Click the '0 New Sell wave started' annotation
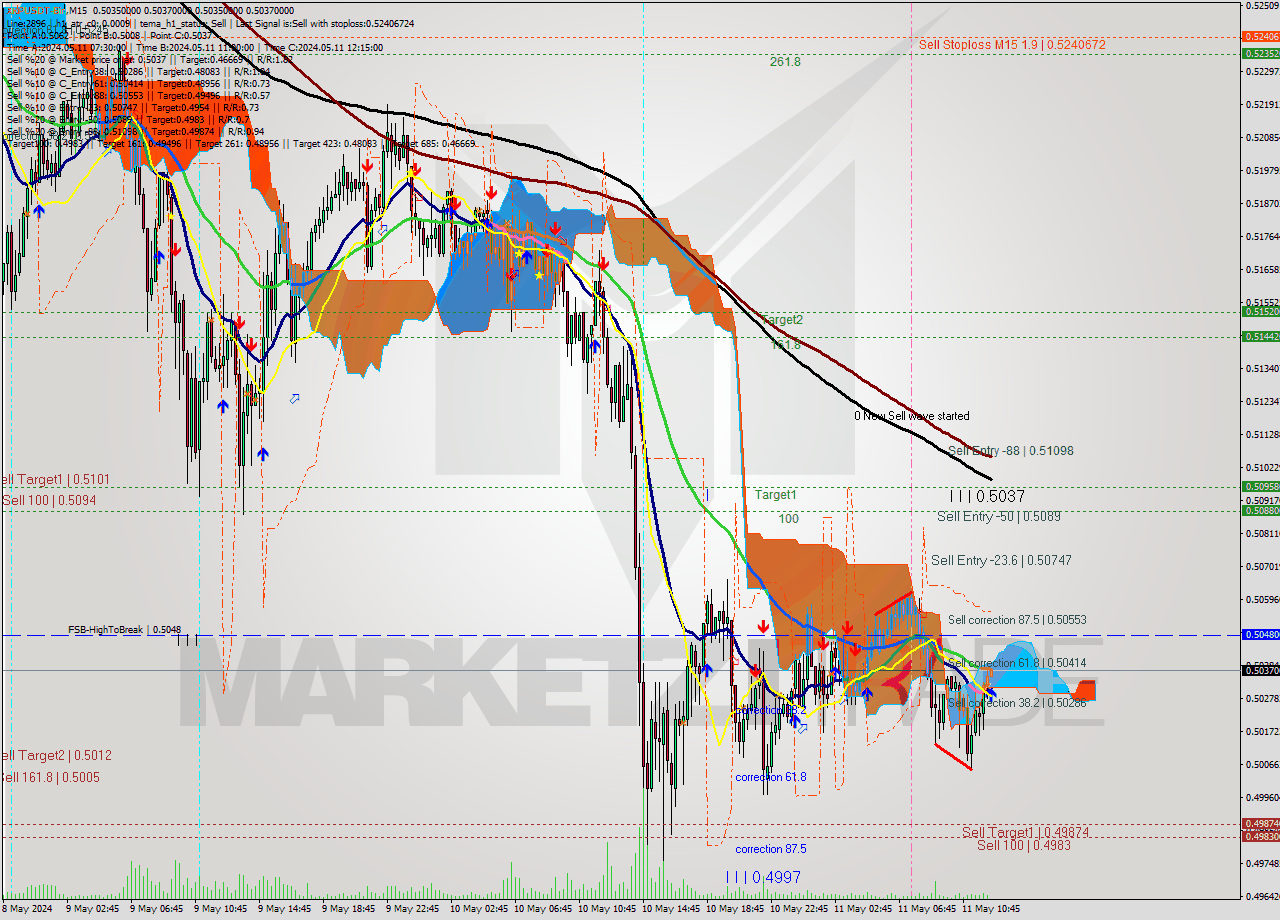1280x920 pixels. click(911, 416)
